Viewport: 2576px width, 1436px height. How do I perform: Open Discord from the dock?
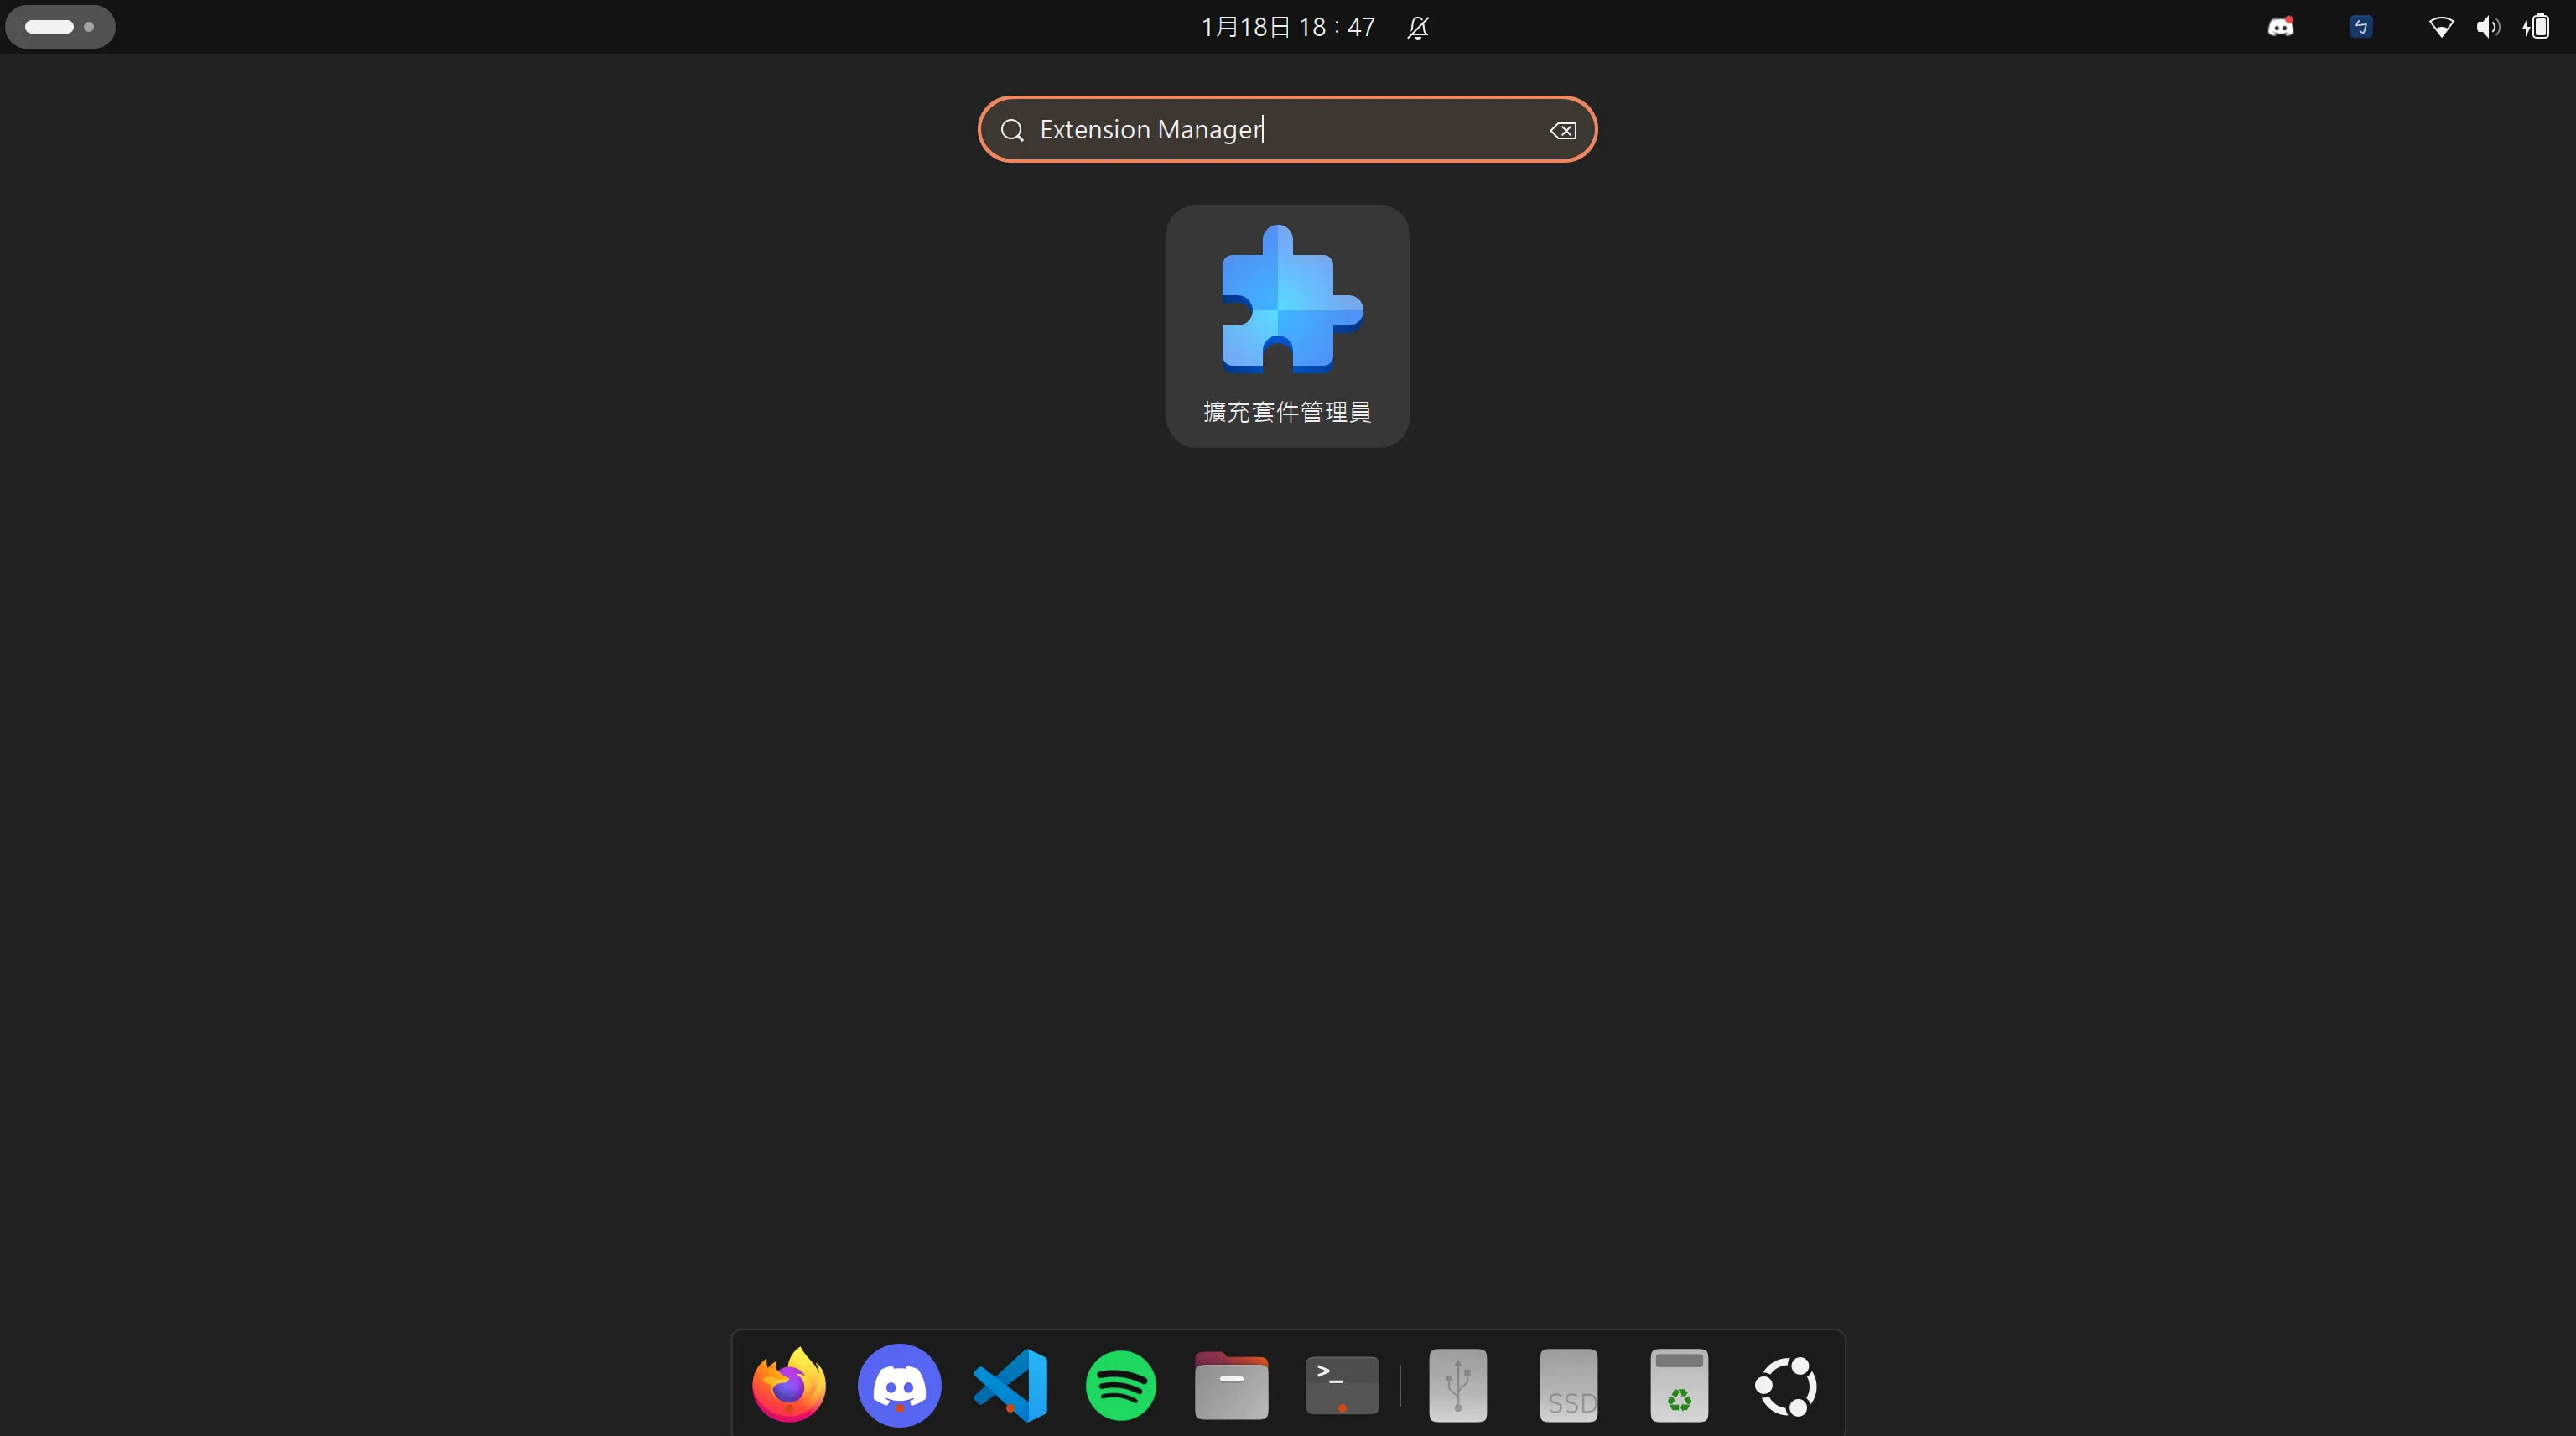(899, 1385)
